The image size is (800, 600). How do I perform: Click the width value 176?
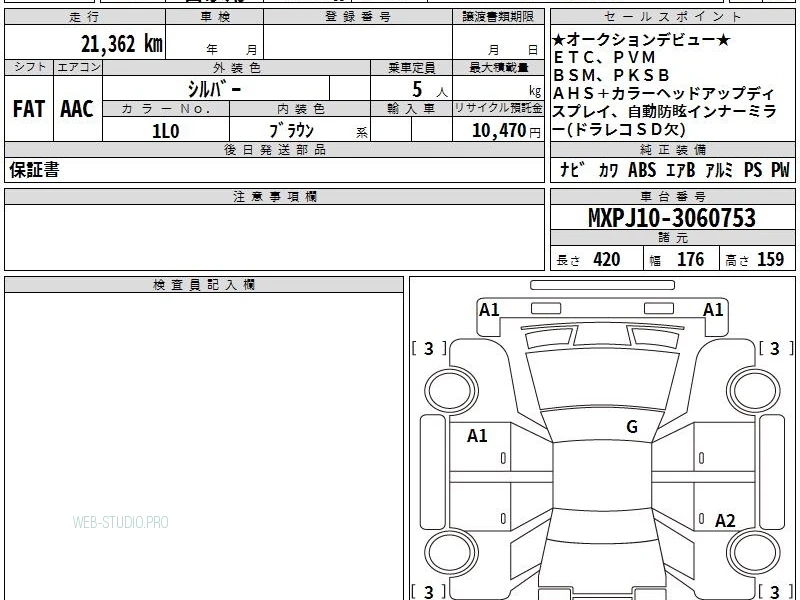pyautogui.click(x=691, y=260)
